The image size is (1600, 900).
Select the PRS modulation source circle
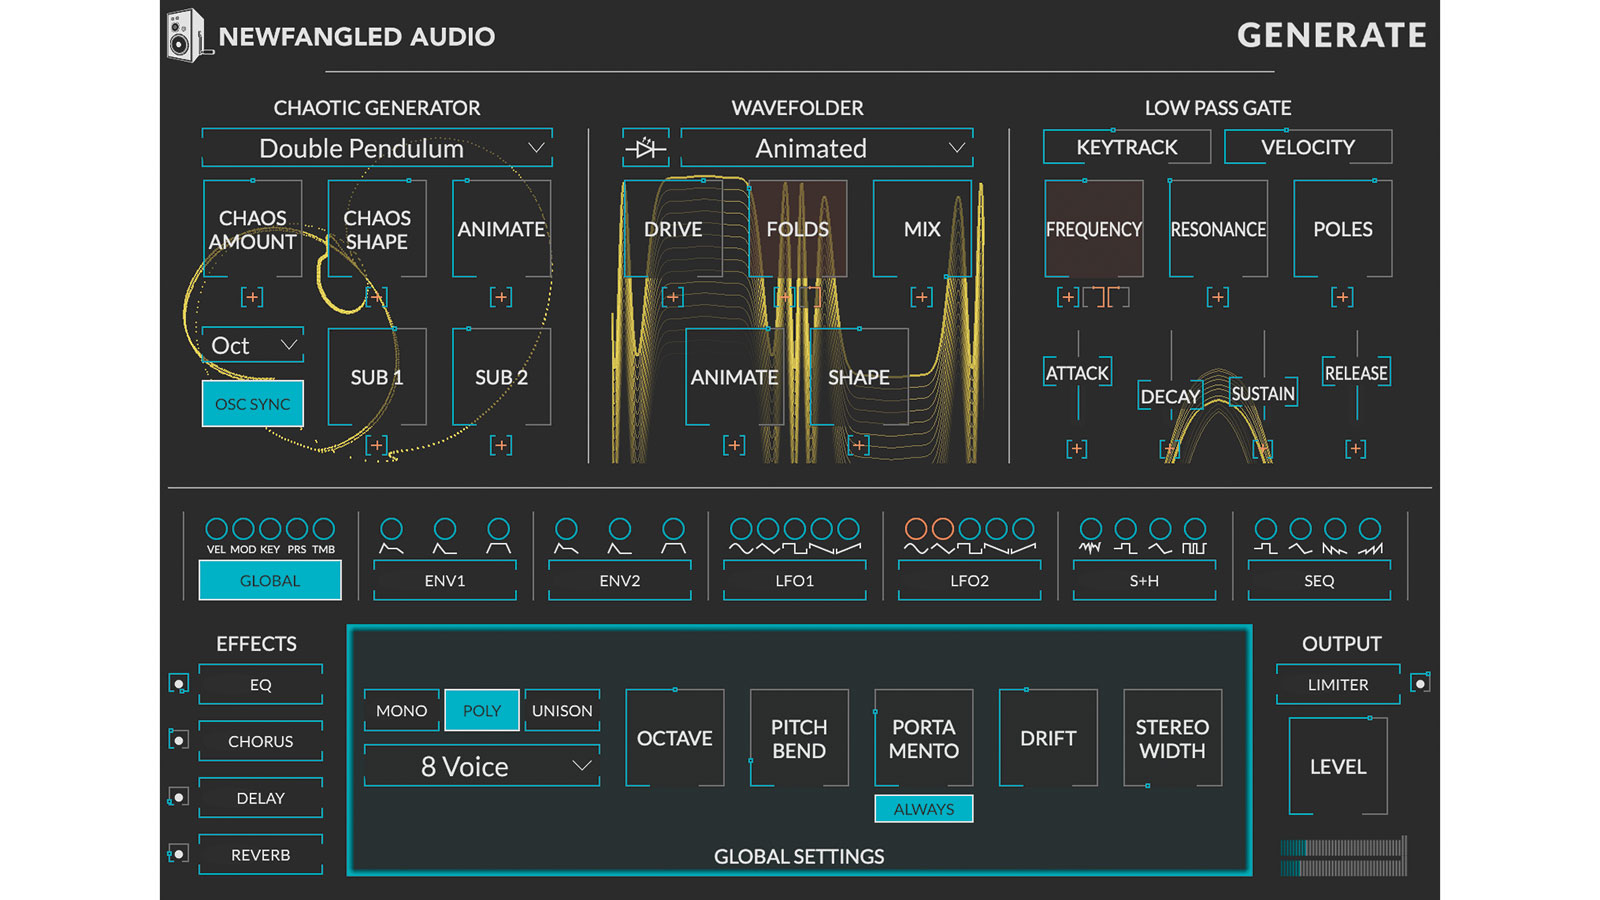click(297, 528)
